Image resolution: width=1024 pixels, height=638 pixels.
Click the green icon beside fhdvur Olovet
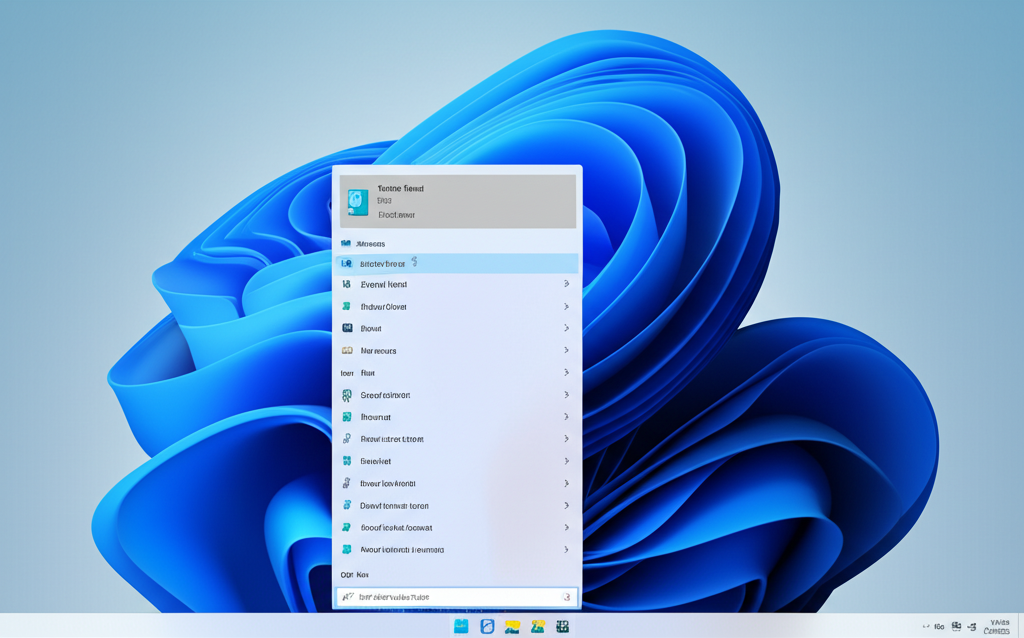(347, 307)
